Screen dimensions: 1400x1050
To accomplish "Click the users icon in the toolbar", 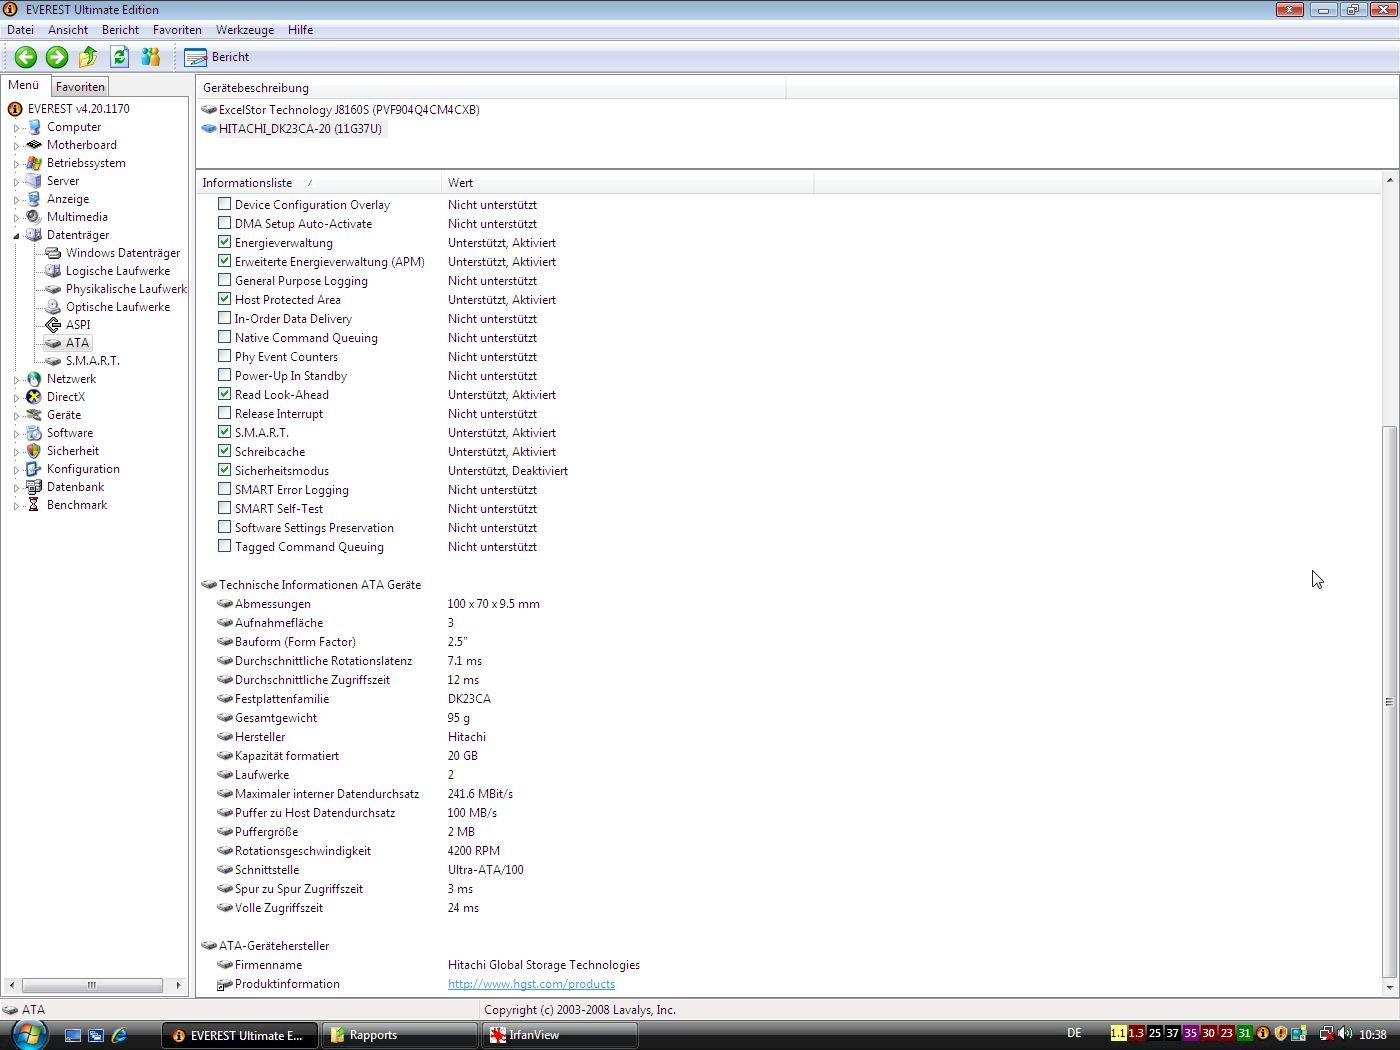I will [151, 57].
